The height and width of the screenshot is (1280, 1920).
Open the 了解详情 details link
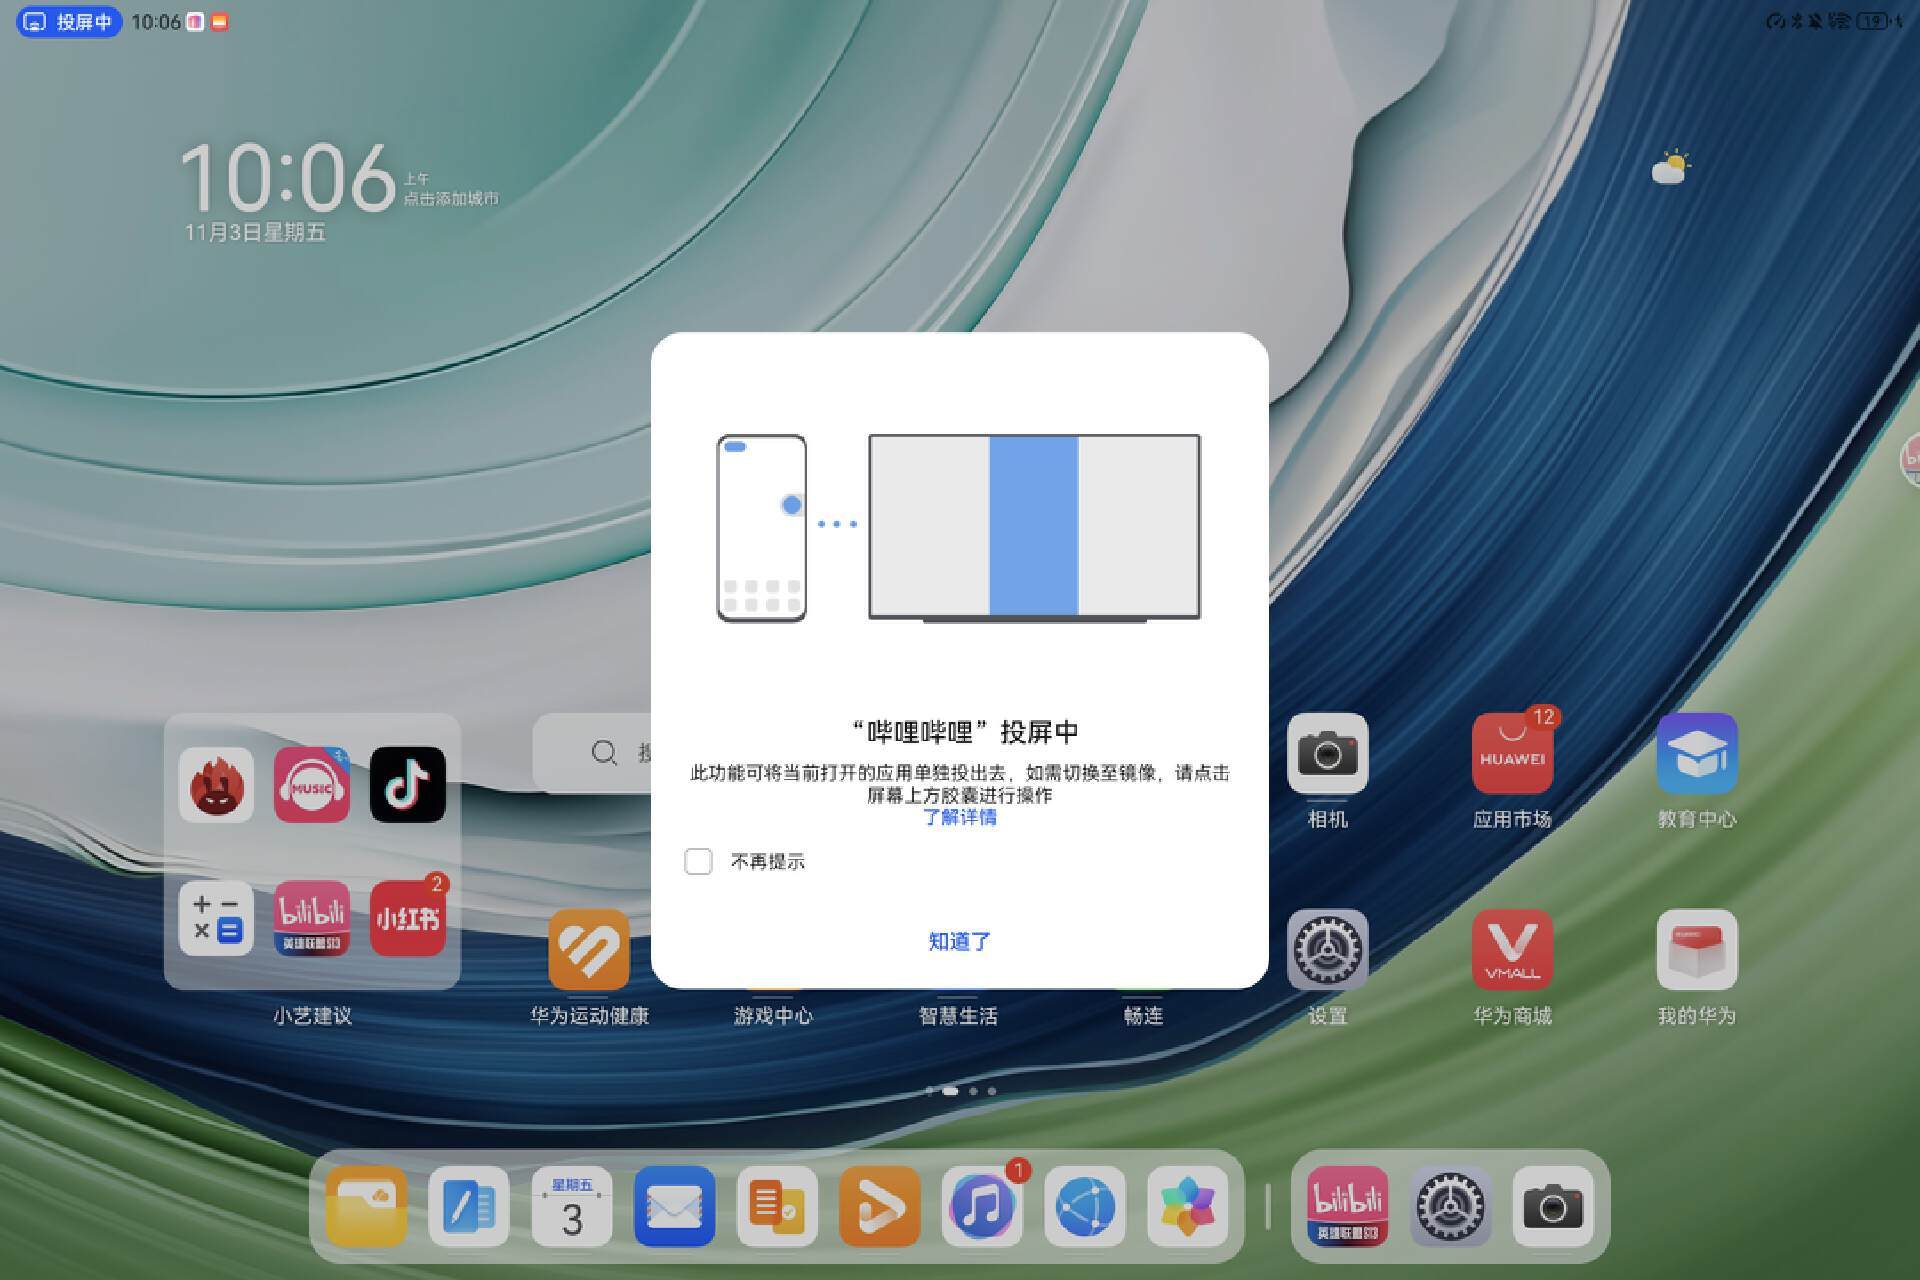pyautogui.click(x=963, y=817)
